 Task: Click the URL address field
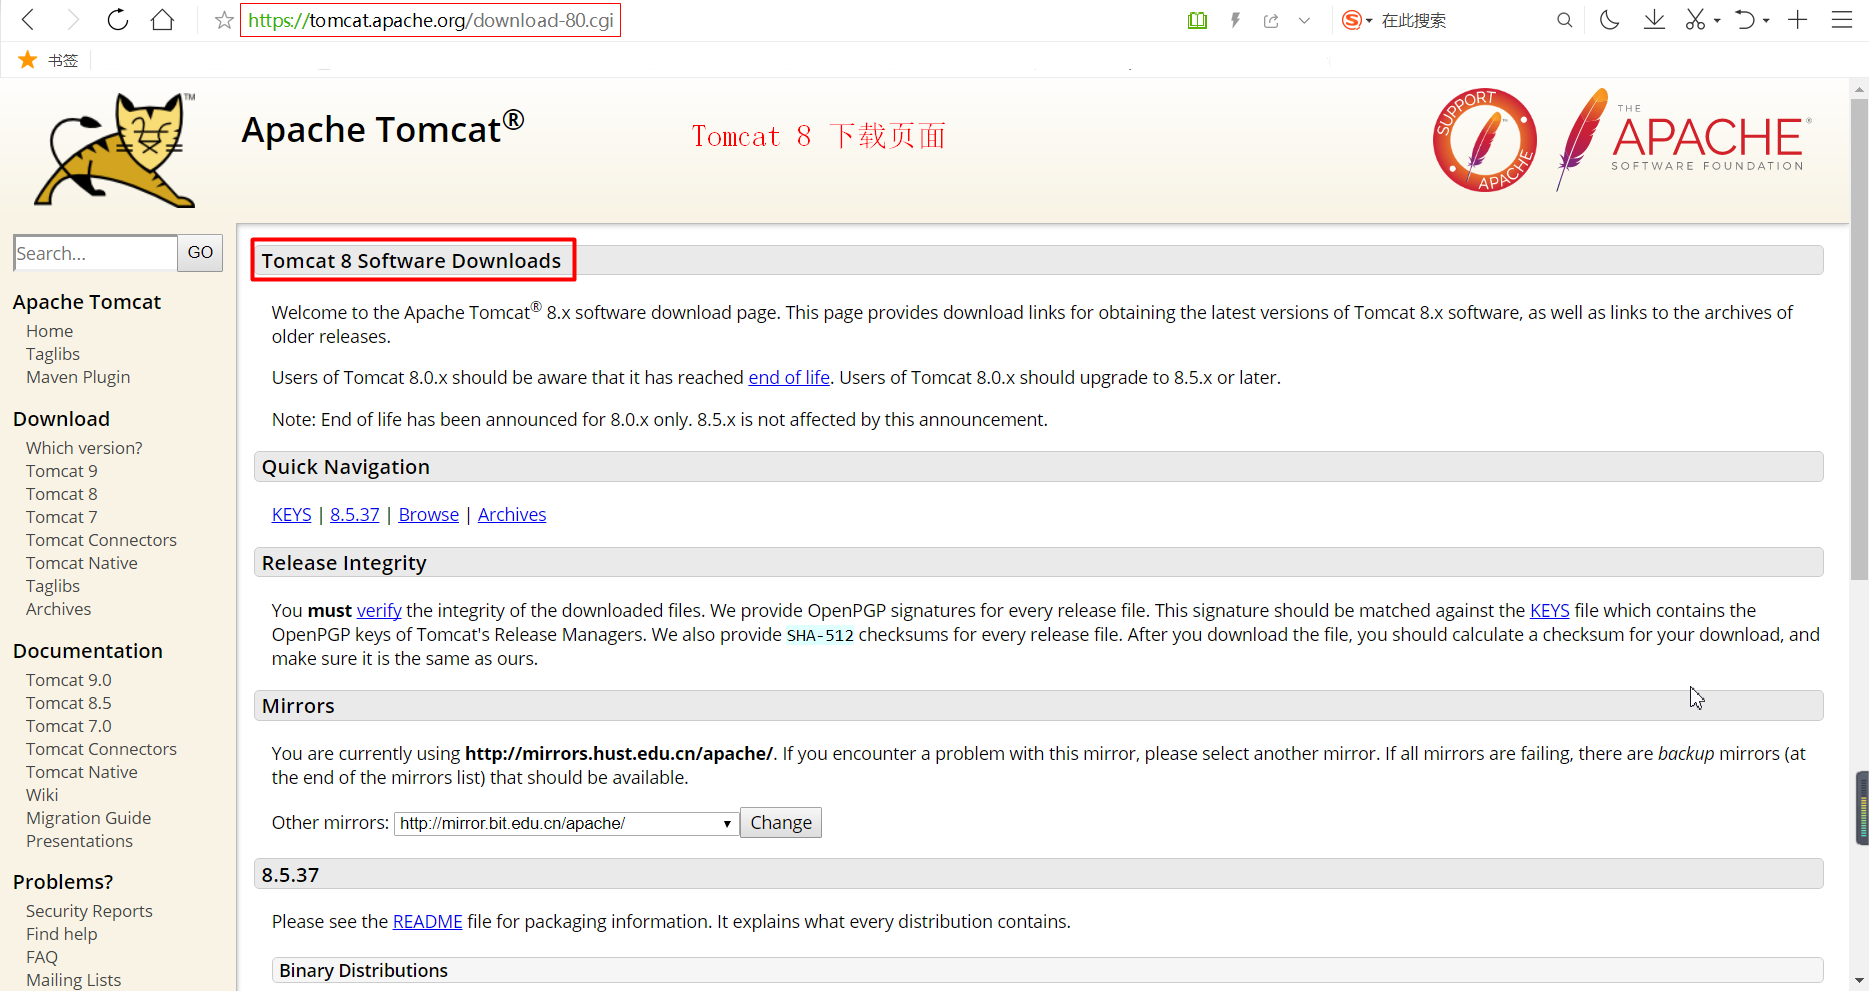(431, 20)
